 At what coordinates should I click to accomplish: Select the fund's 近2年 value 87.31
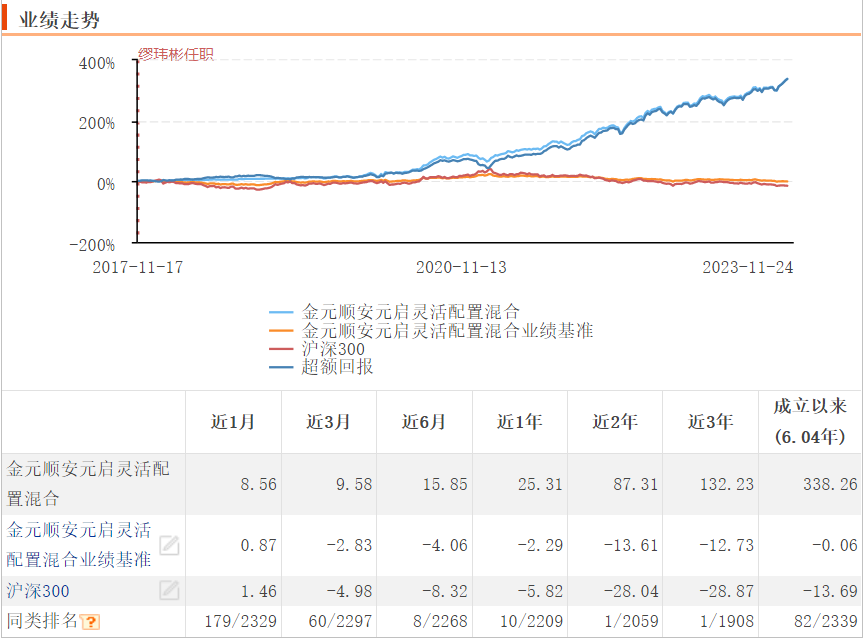pos(636,484)
